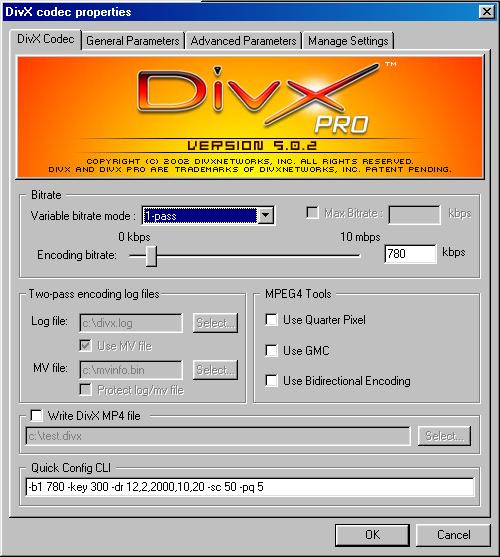
Task: Select the 1-pass bitrate mode text
Action: click(161, 216)
